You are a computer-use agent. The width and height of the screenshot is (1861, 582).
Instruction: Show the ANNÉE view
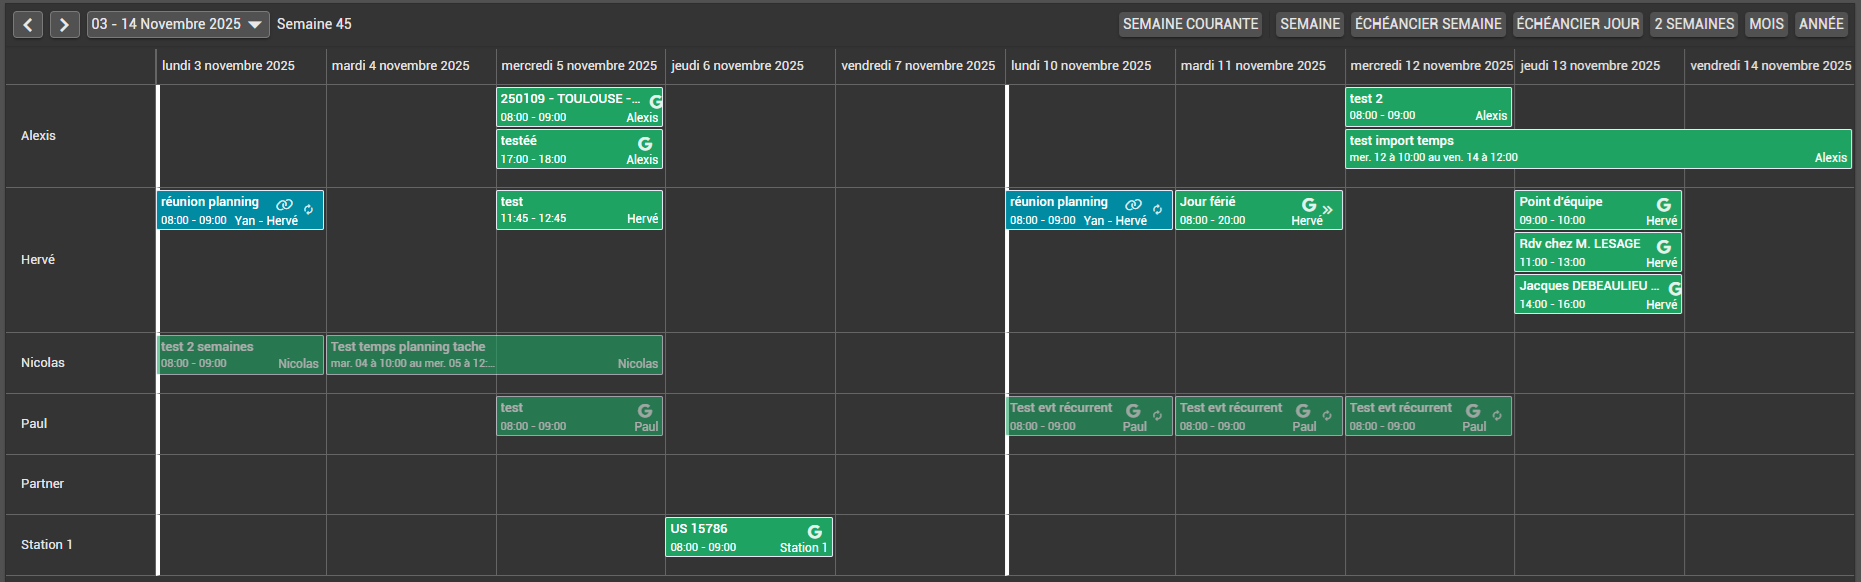1821,24
